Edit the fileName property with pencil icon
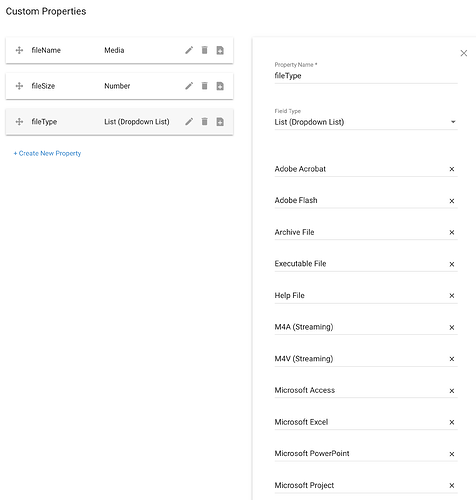This screenshot has height=500, width=476. coord(189,50)
